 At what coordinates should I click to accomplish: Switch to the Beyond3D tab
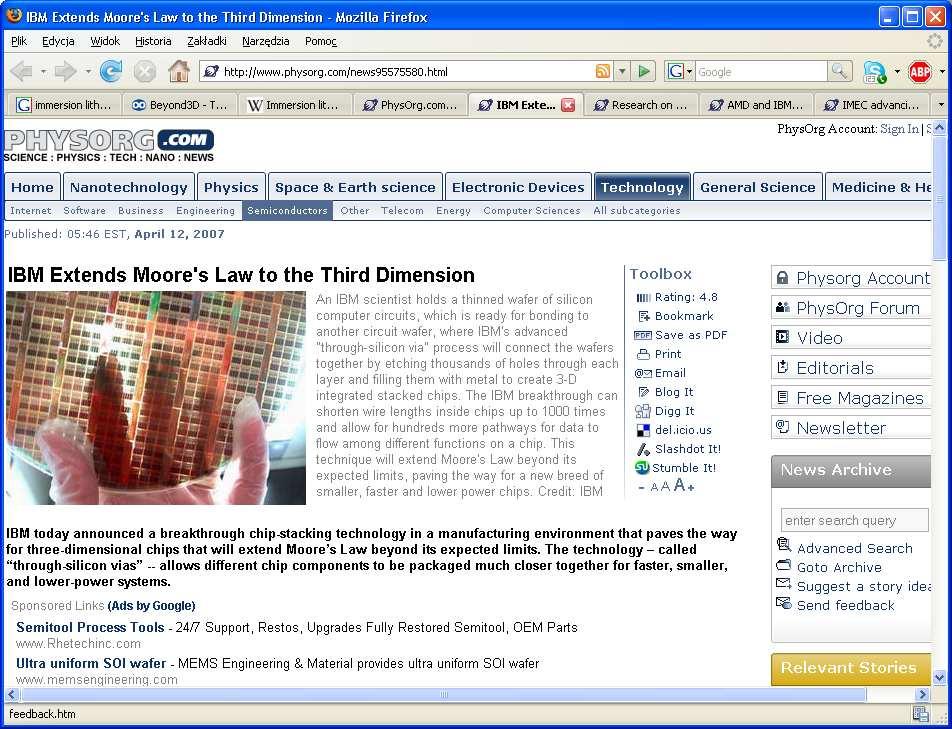tap(180, 105)
